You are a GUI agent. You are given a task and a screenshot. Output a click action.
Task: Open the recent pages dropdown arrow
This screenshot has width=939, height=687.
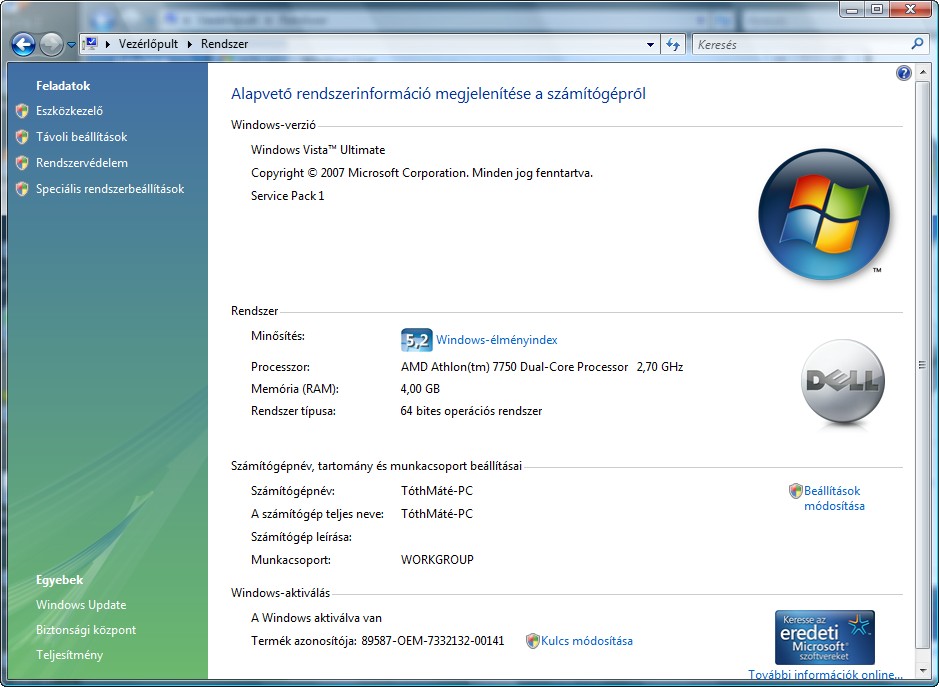click(x=71, y=45)
